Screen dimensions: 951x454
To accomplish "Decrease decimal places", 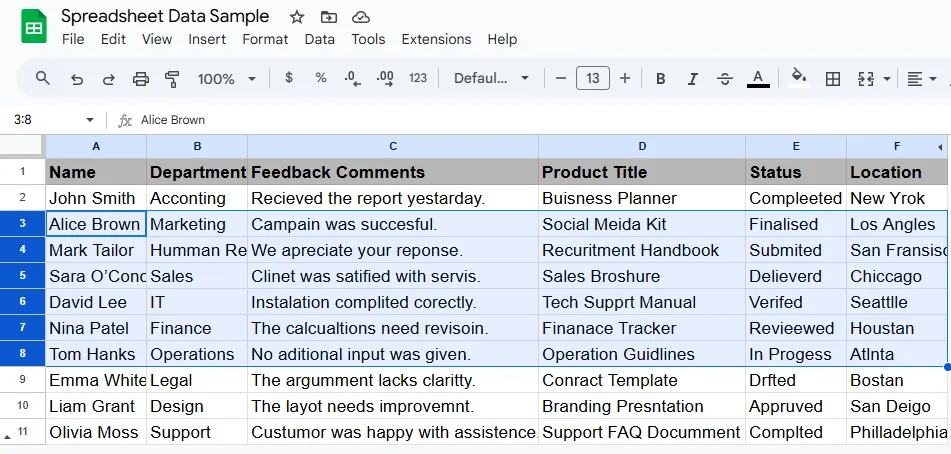I will (352, 78).
